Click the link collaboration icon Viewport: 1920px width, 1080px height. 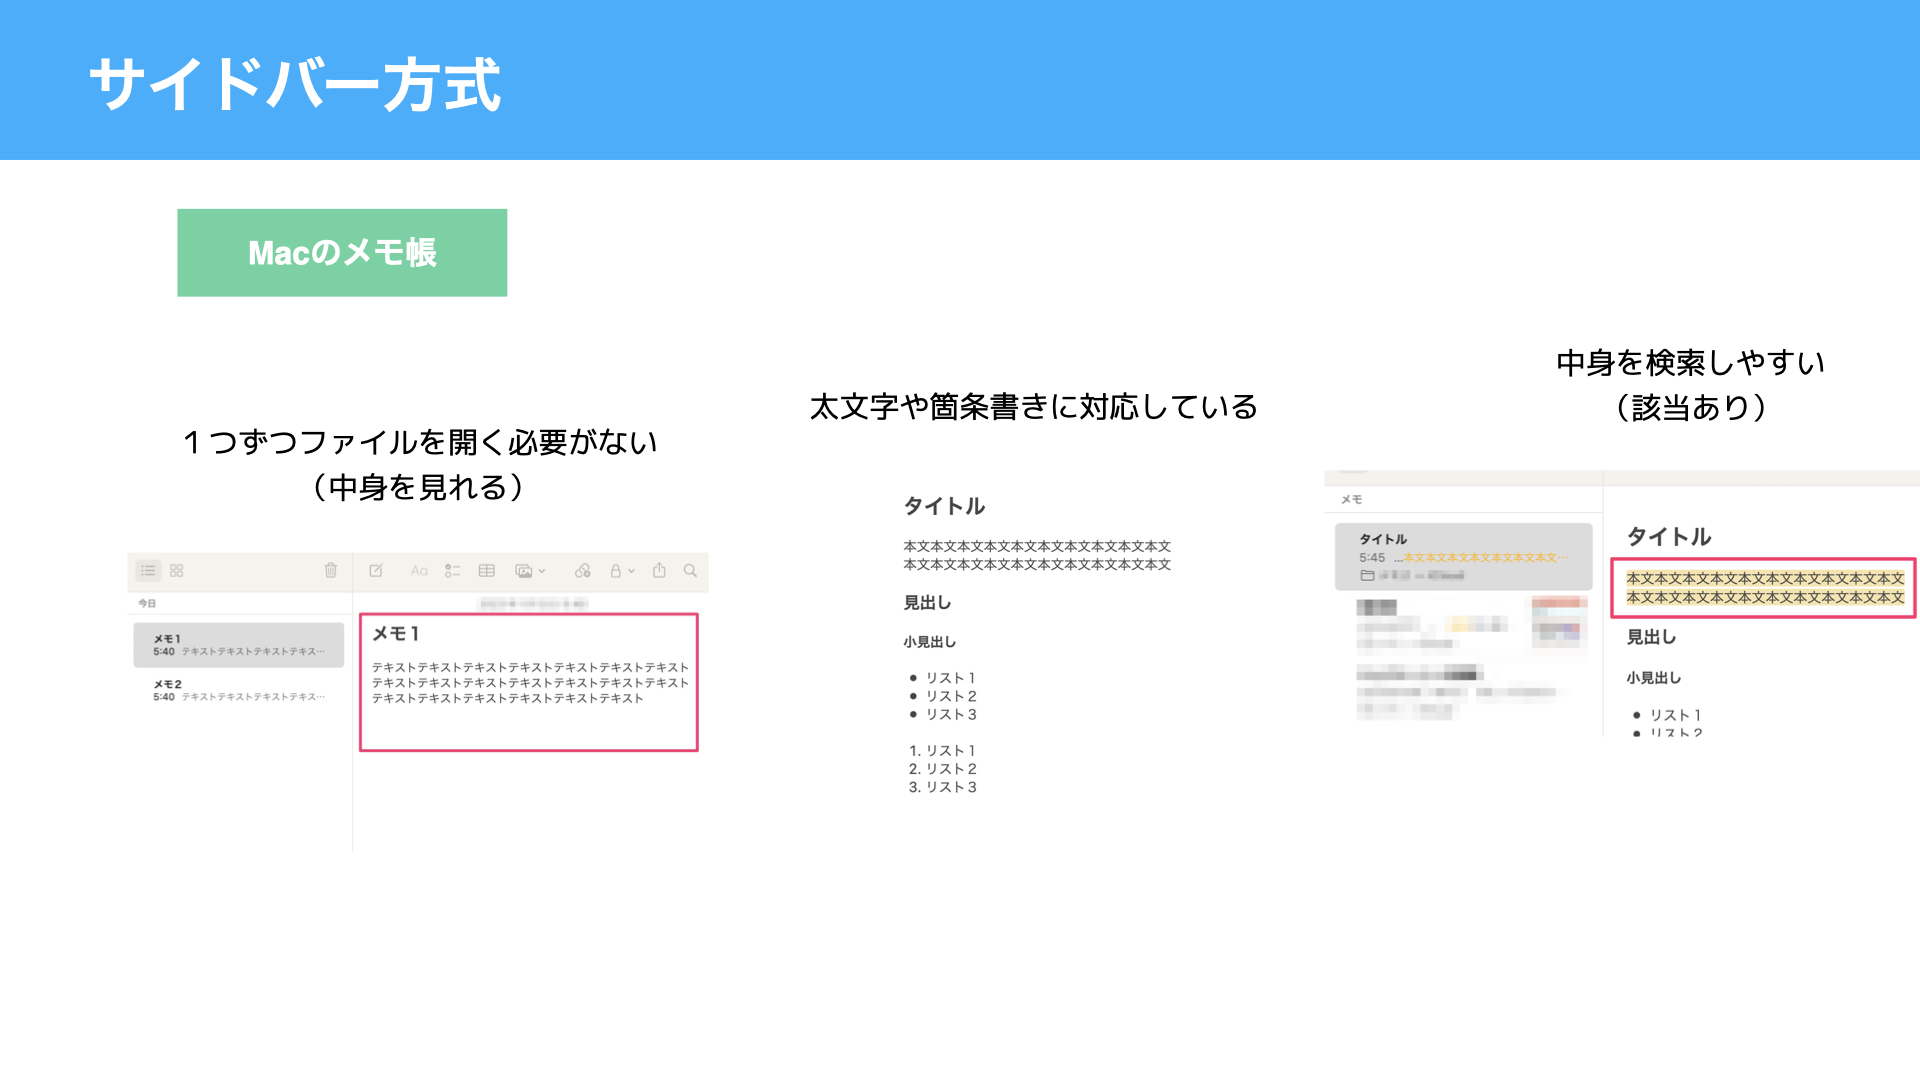point(583,571)
